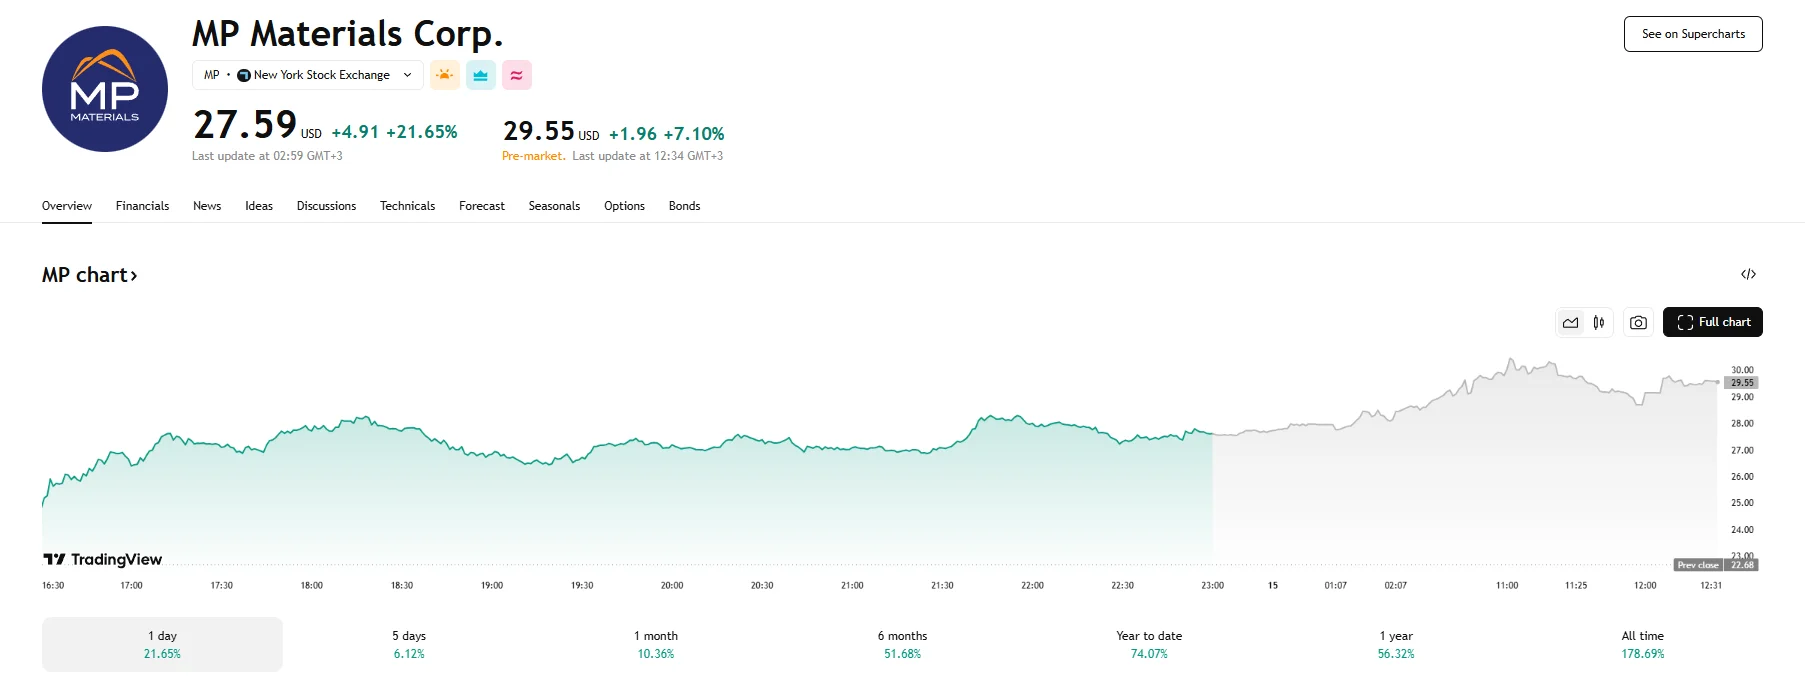
Task: Click the blue crown badge icon
Action: pyautogui.click(x=481, y=75)
